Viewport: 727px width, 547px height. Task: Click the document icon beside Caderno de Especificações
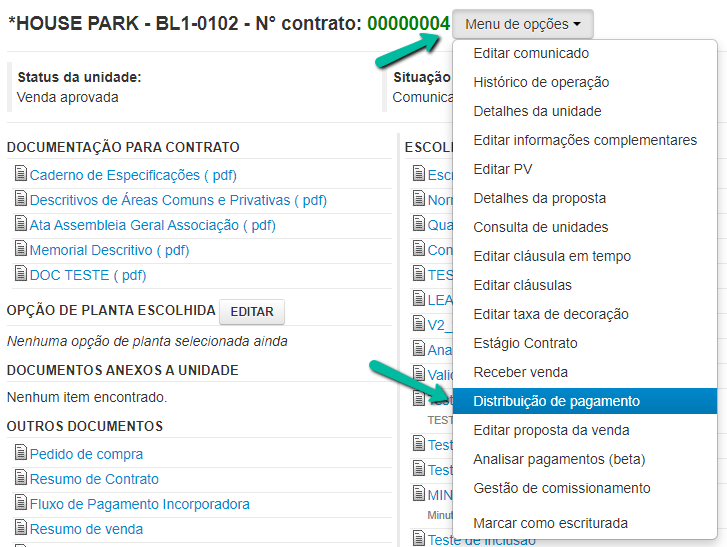coord(20,175)
